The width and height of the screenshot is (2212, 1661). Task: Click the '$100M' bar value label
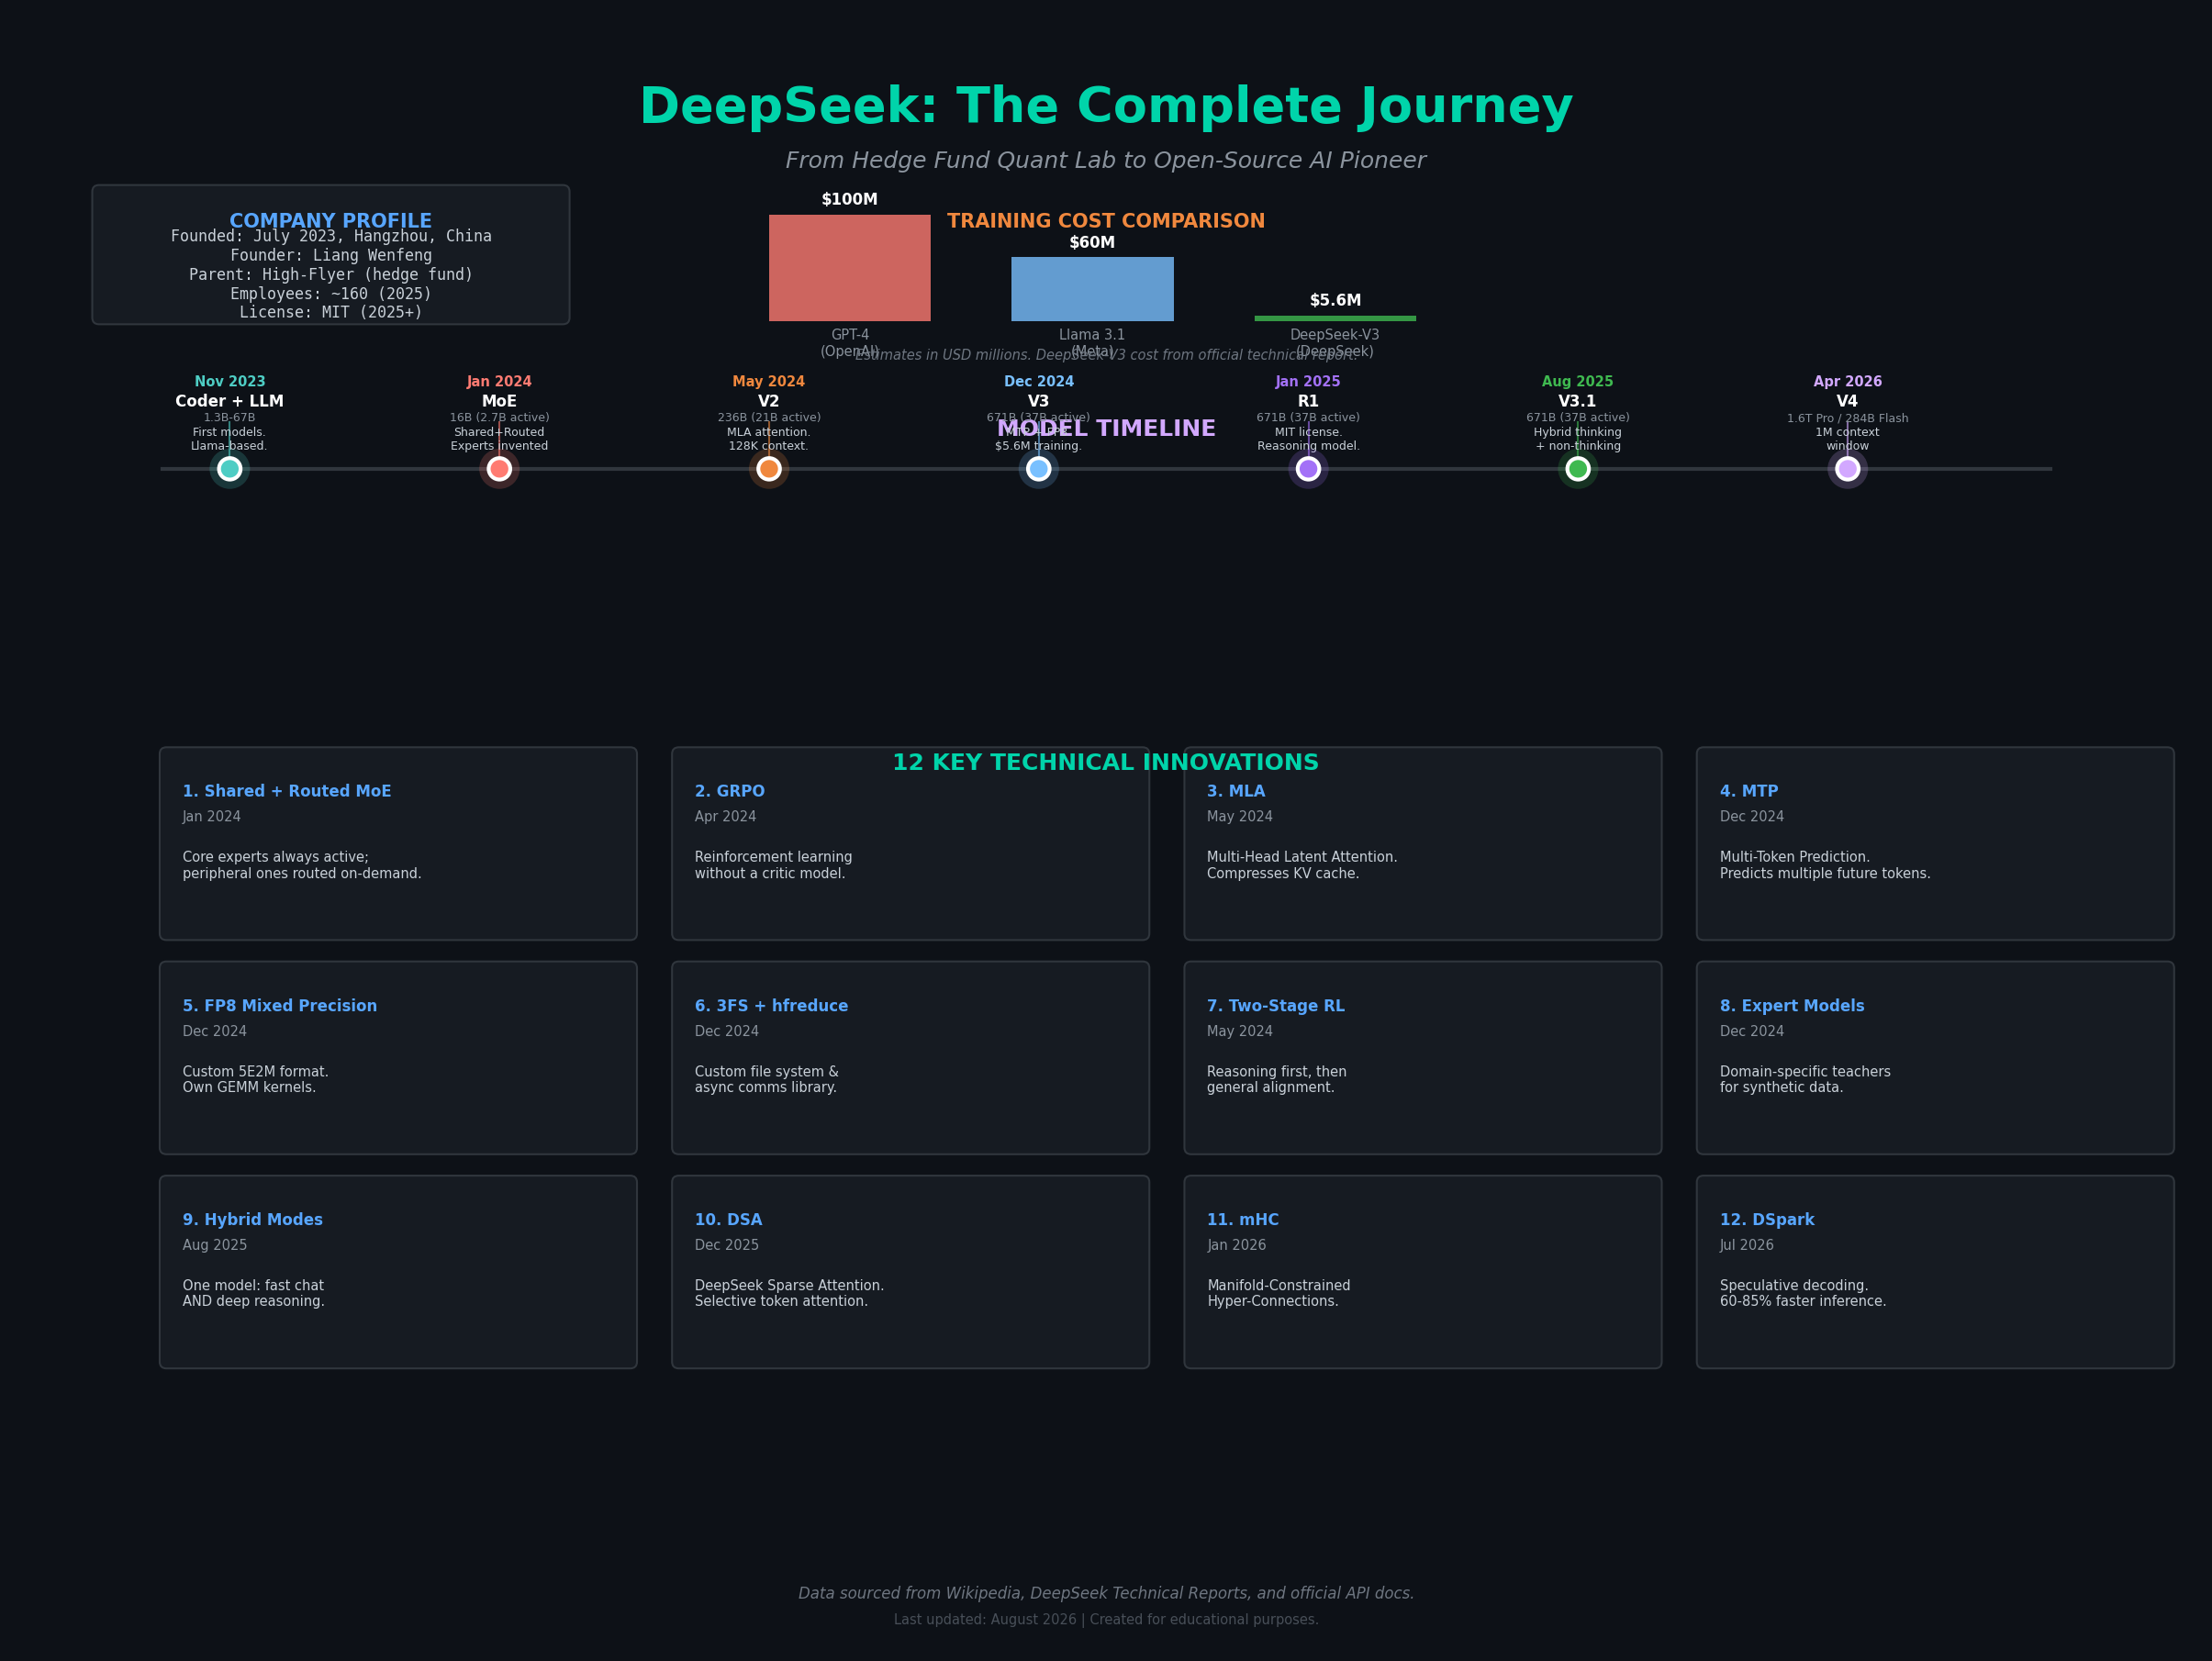[850, 200]
